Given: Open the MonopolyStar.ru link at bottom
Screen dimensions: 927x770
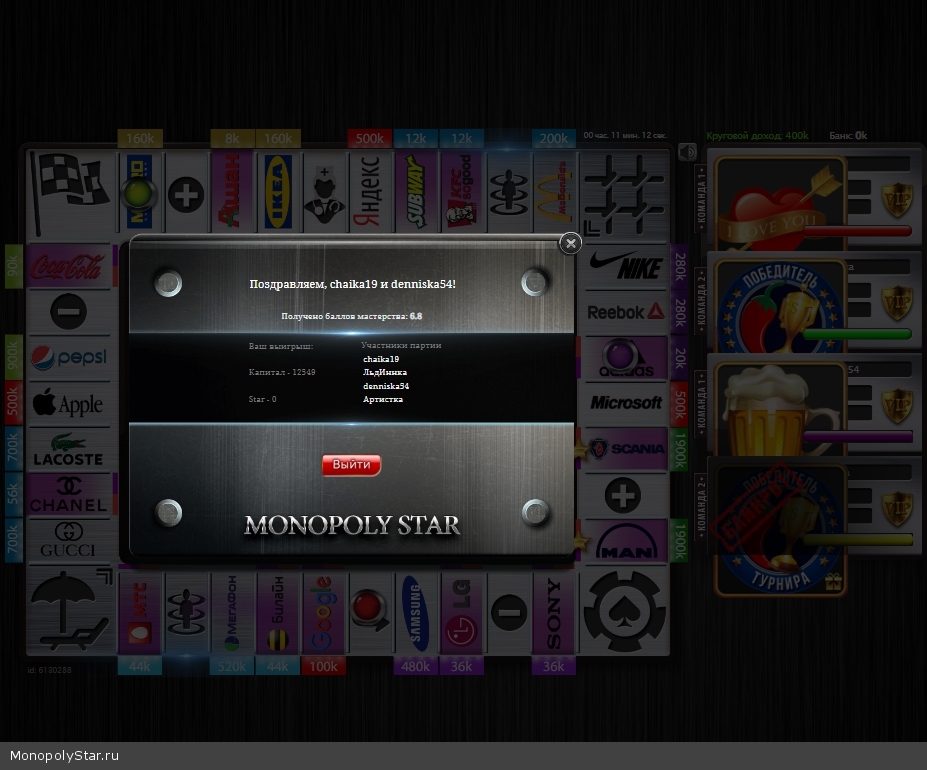Looking at the screenshot, I should (64, 756).
